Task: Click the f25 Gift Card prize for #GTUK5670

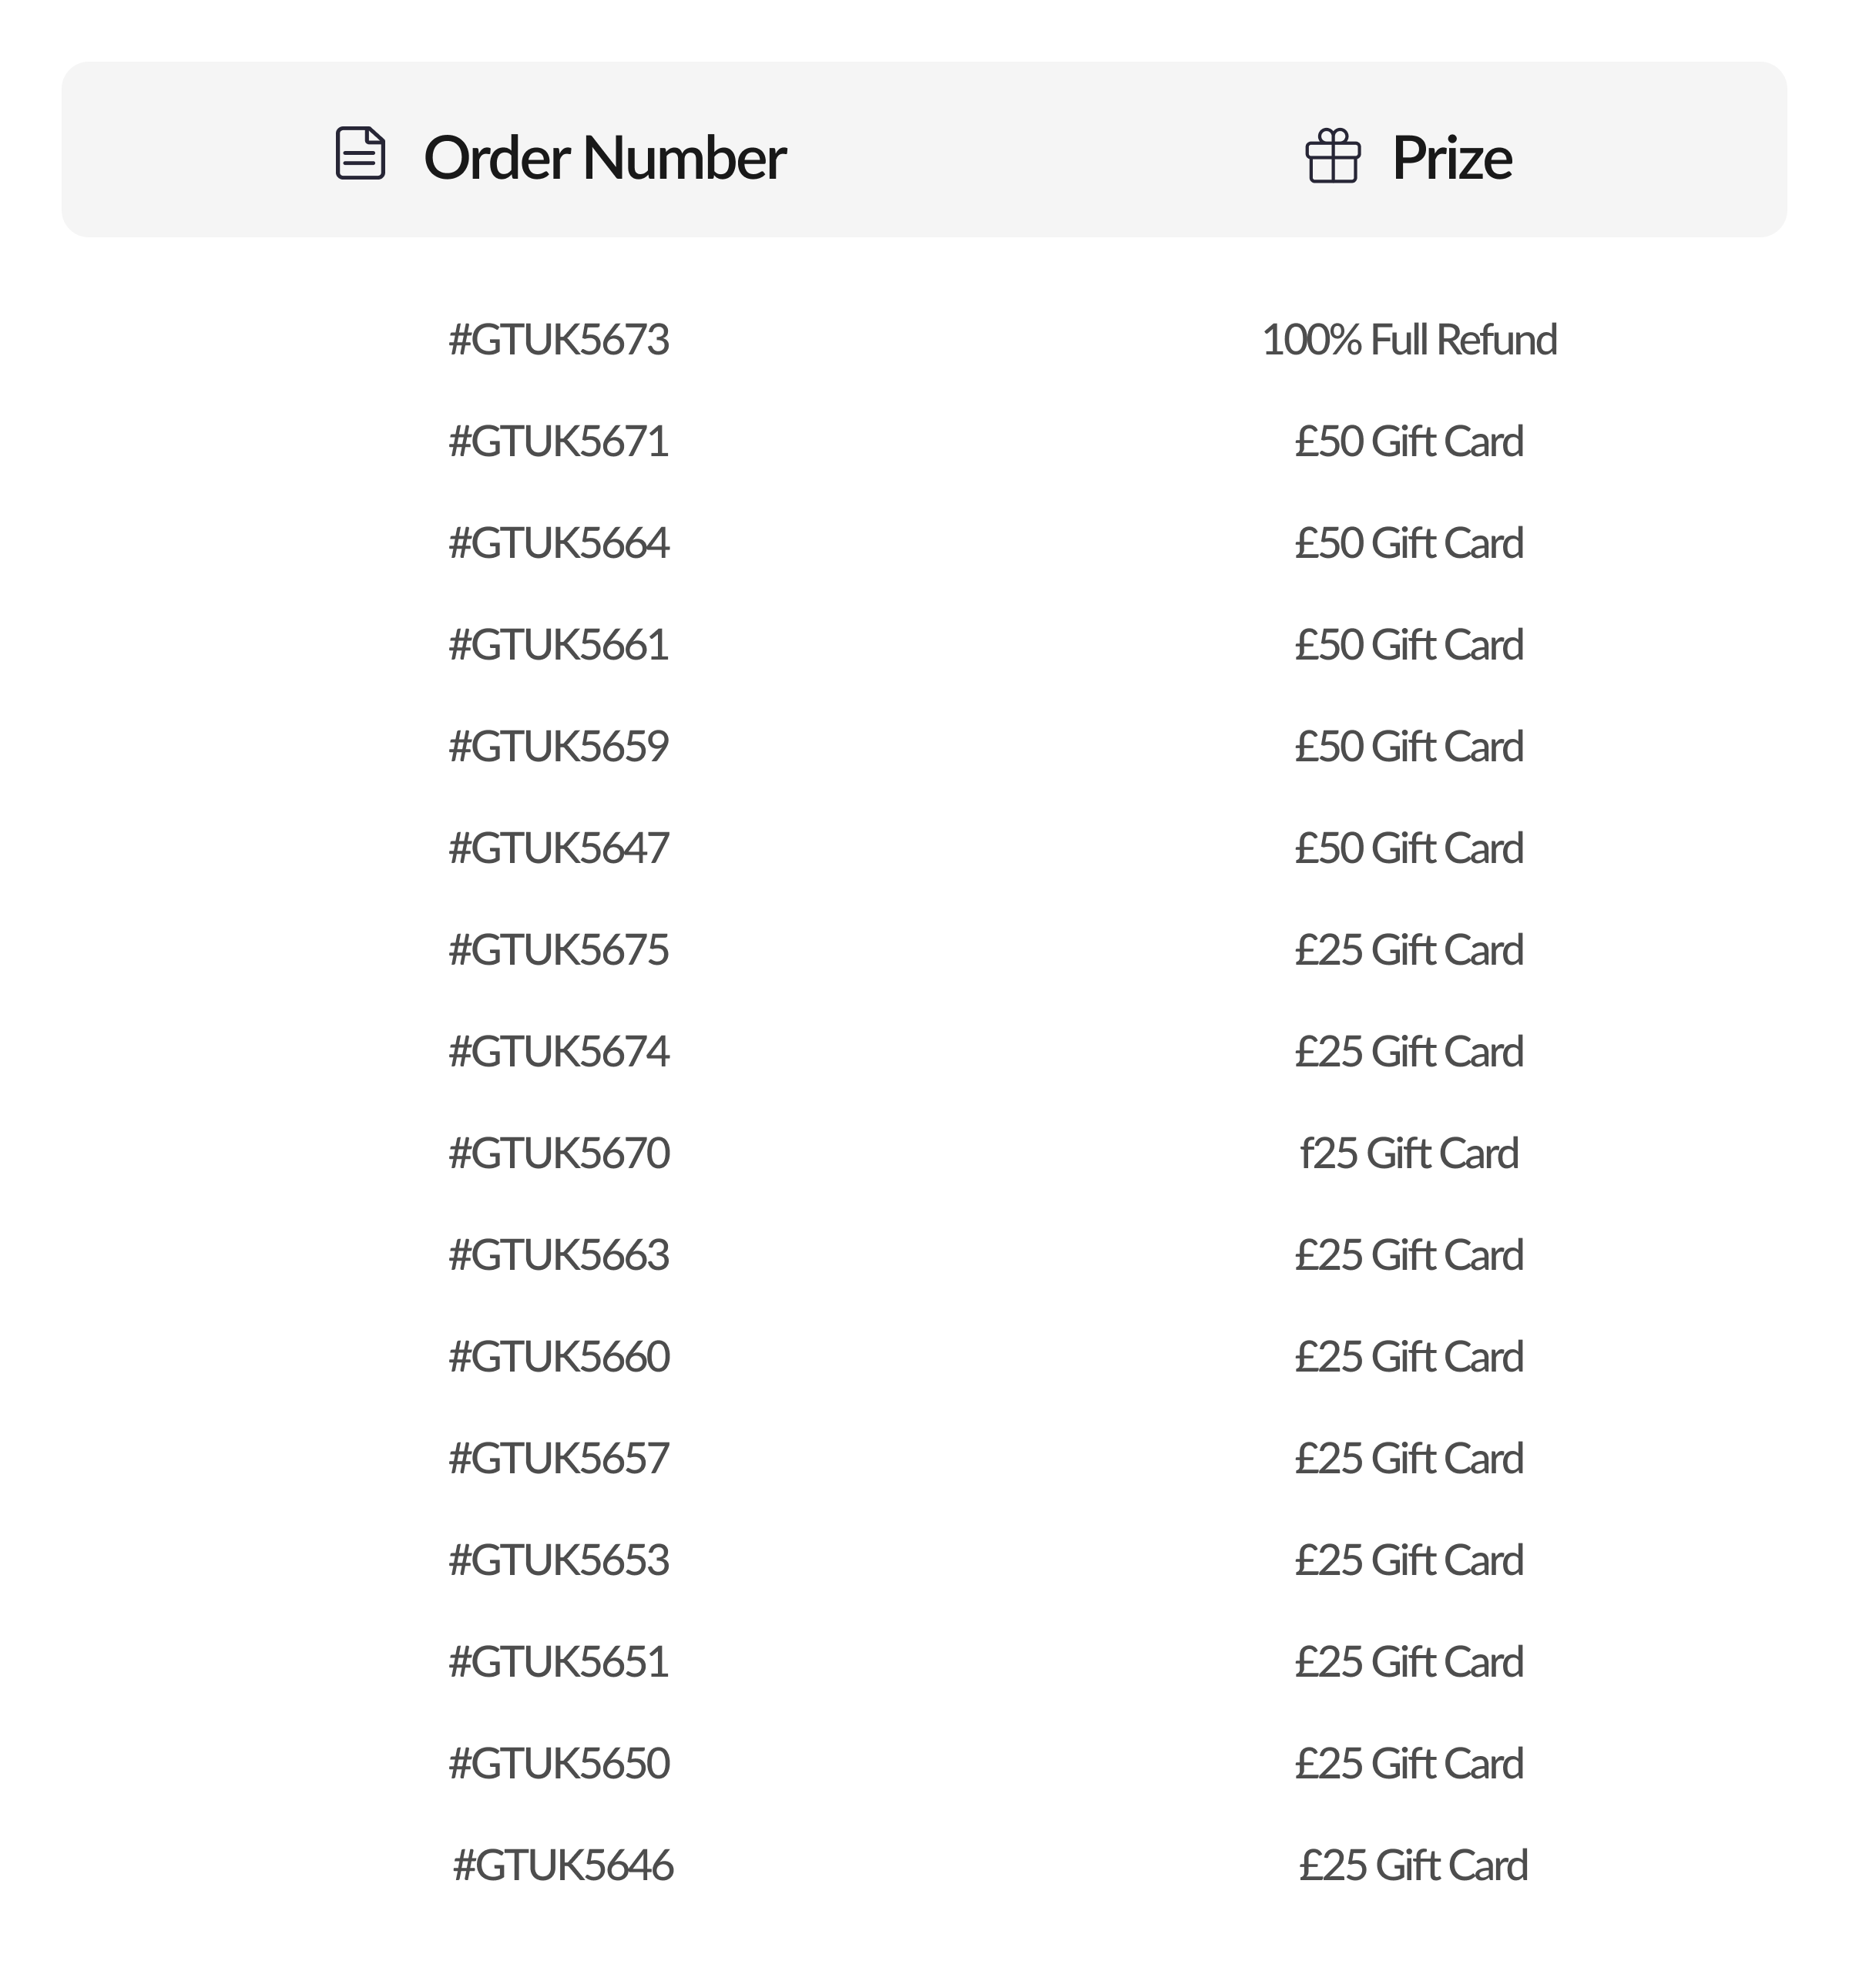Action: pyautogui.click(x=1408, y=1153)
